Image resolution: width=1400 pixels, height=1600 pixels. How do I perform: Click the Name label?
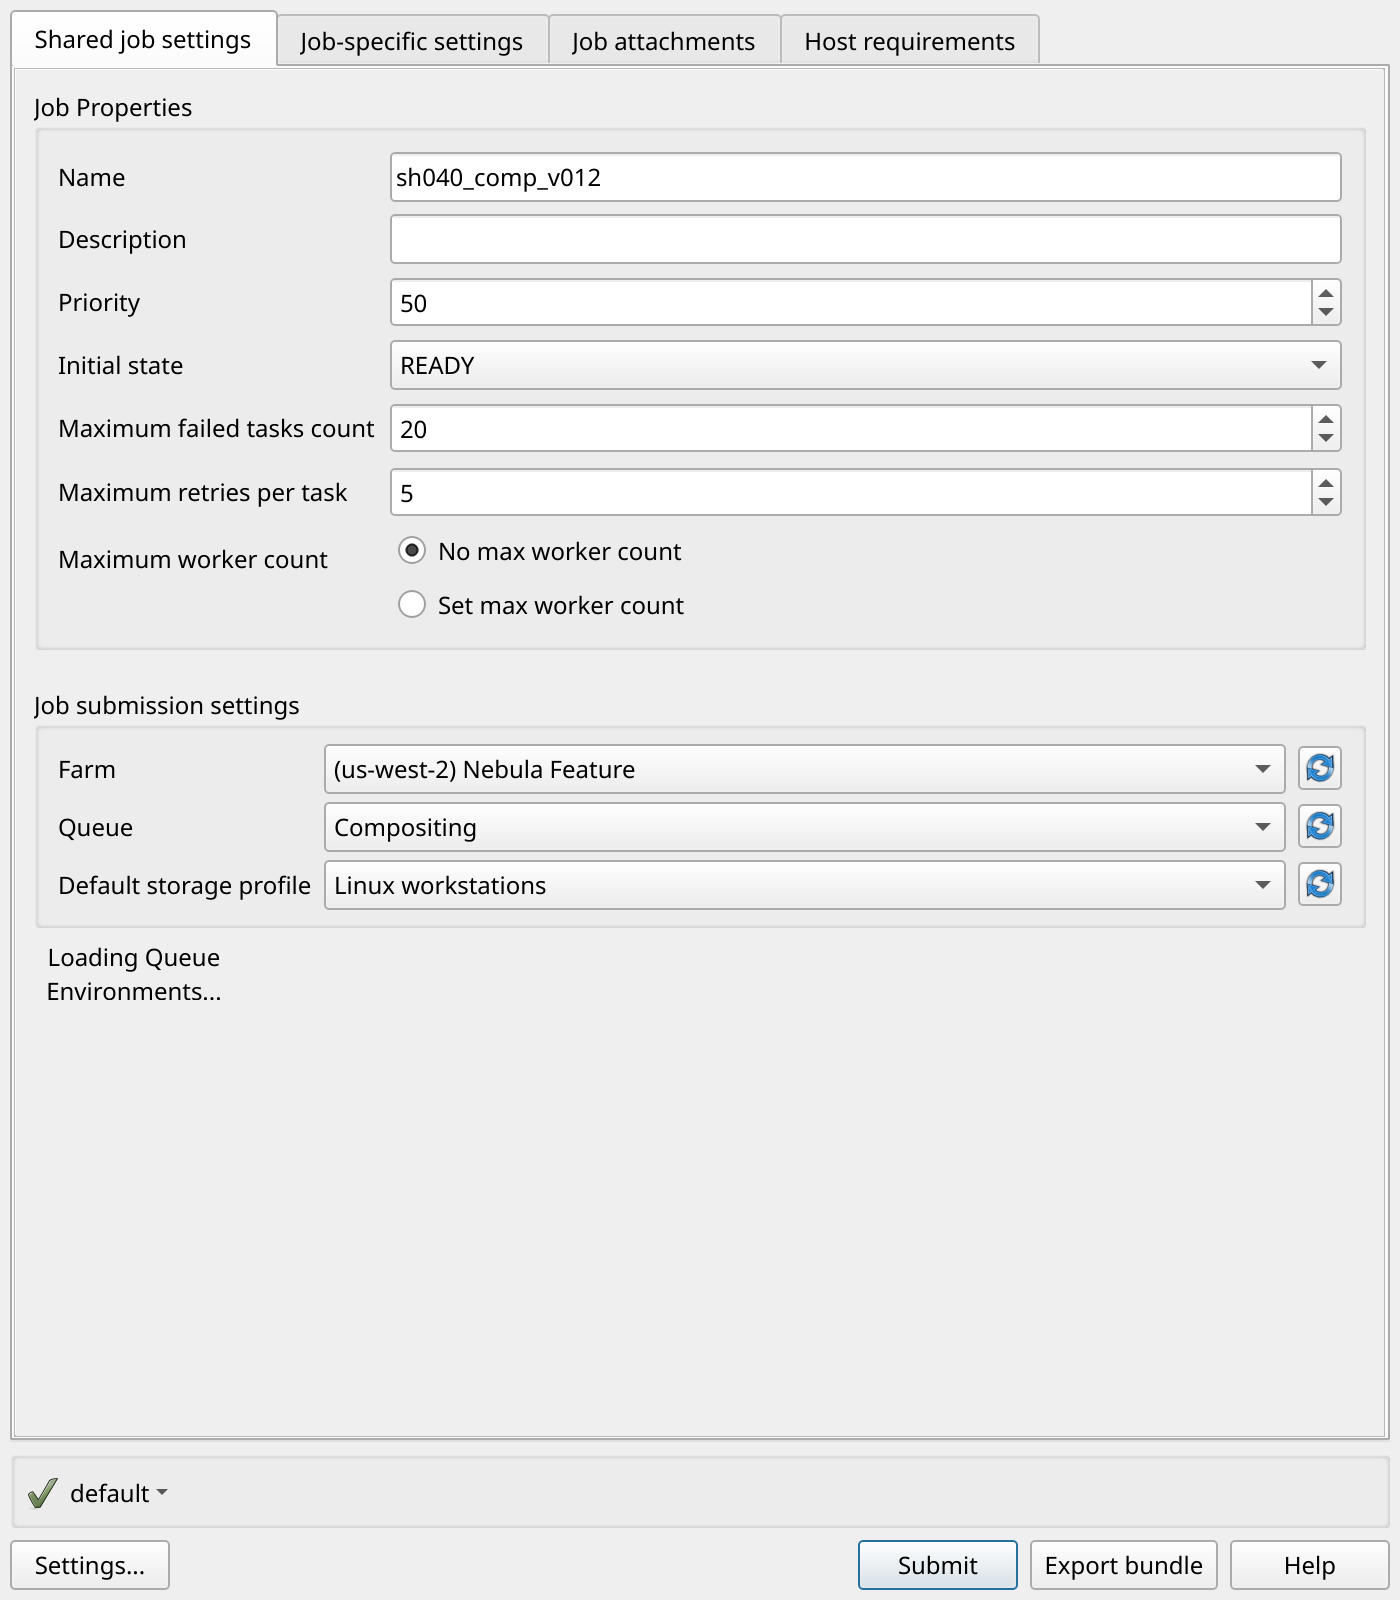[92, 177]
